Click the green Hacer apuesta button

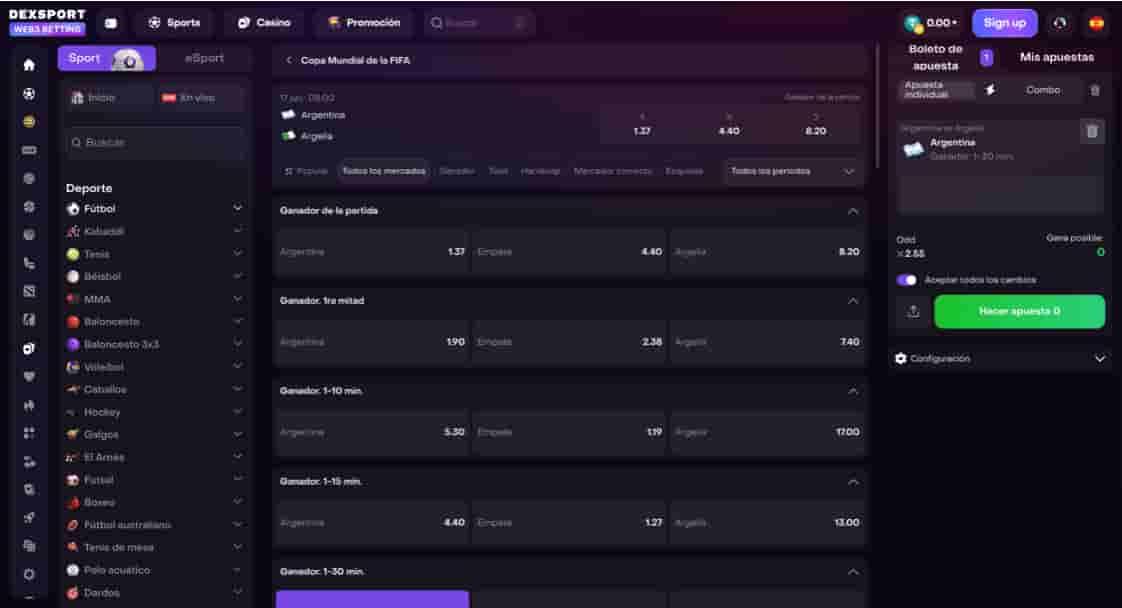(1019, 312)
